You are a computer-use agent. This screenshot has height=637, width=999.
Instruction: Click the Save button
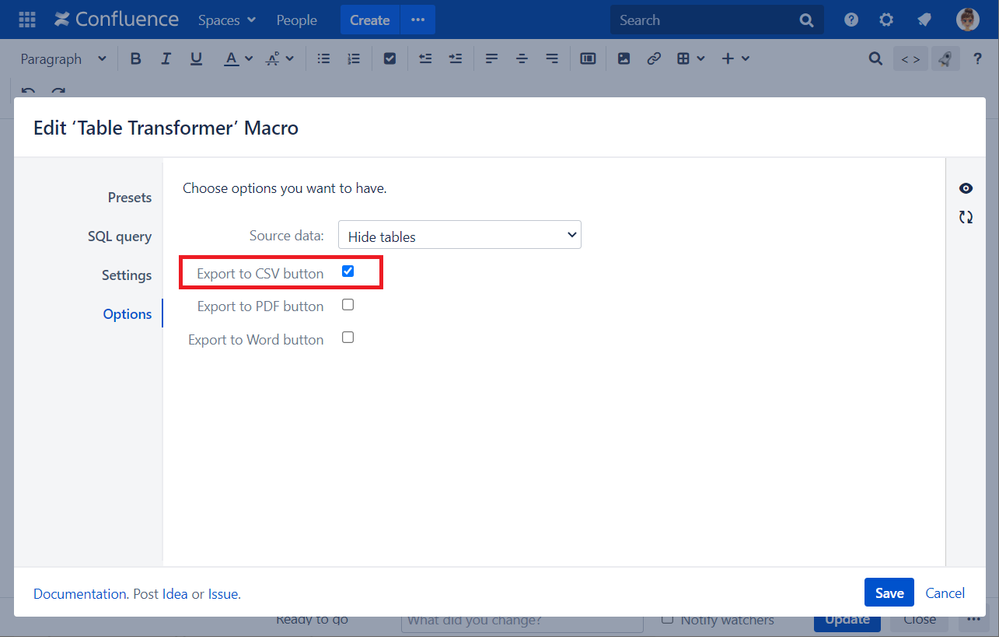[889, 593]
